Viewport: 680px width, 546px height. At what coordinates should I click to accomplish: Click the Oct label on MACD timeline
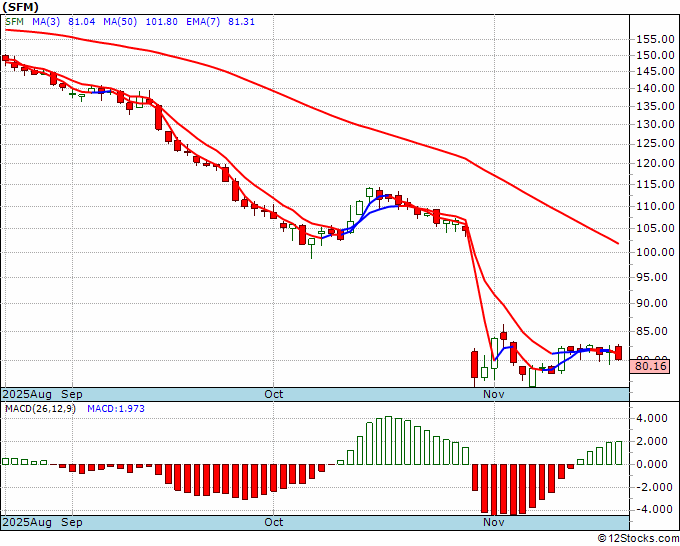point(274,522)
